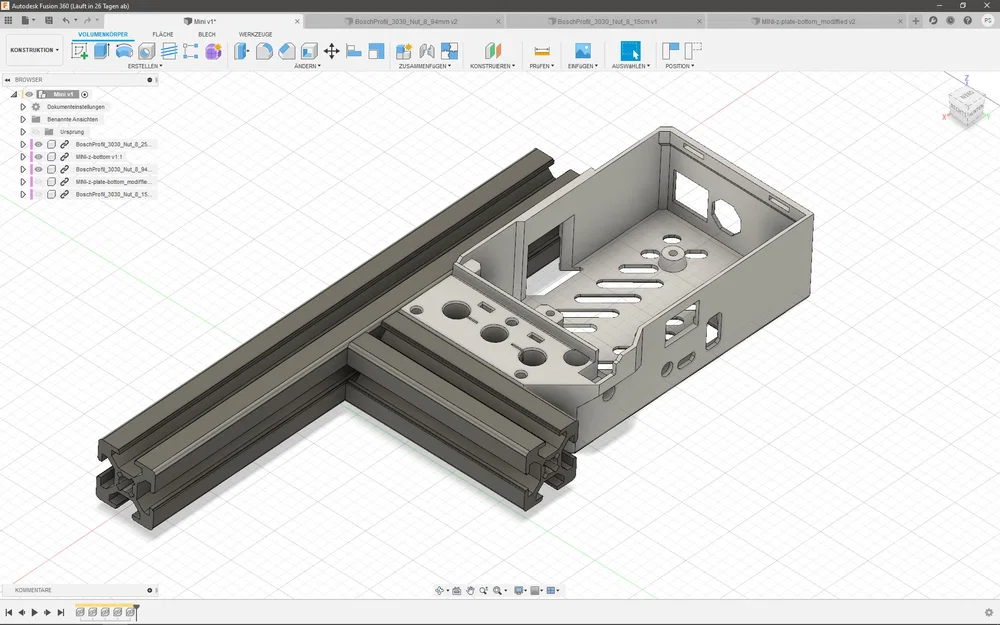The height and width of the screenshot is (625, 1000).
Task: Activate the Select tool icon
Action: pos(630,51)
